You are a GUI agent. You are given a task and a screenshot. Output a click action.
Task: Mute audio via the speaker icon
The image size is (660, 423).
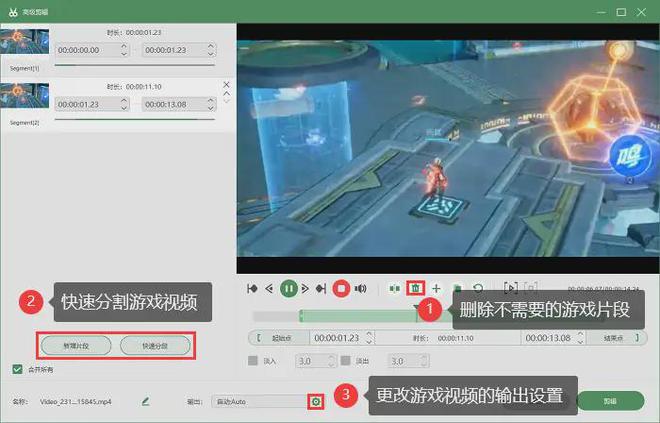tap(360, 288)
